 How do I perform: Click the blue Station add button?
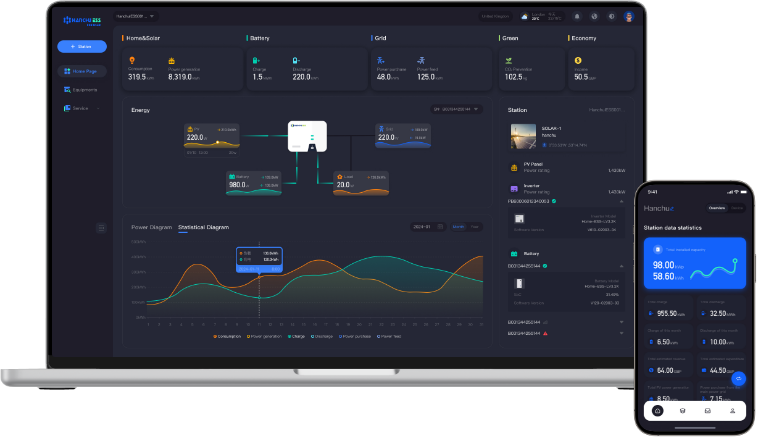tap(82, 46)
